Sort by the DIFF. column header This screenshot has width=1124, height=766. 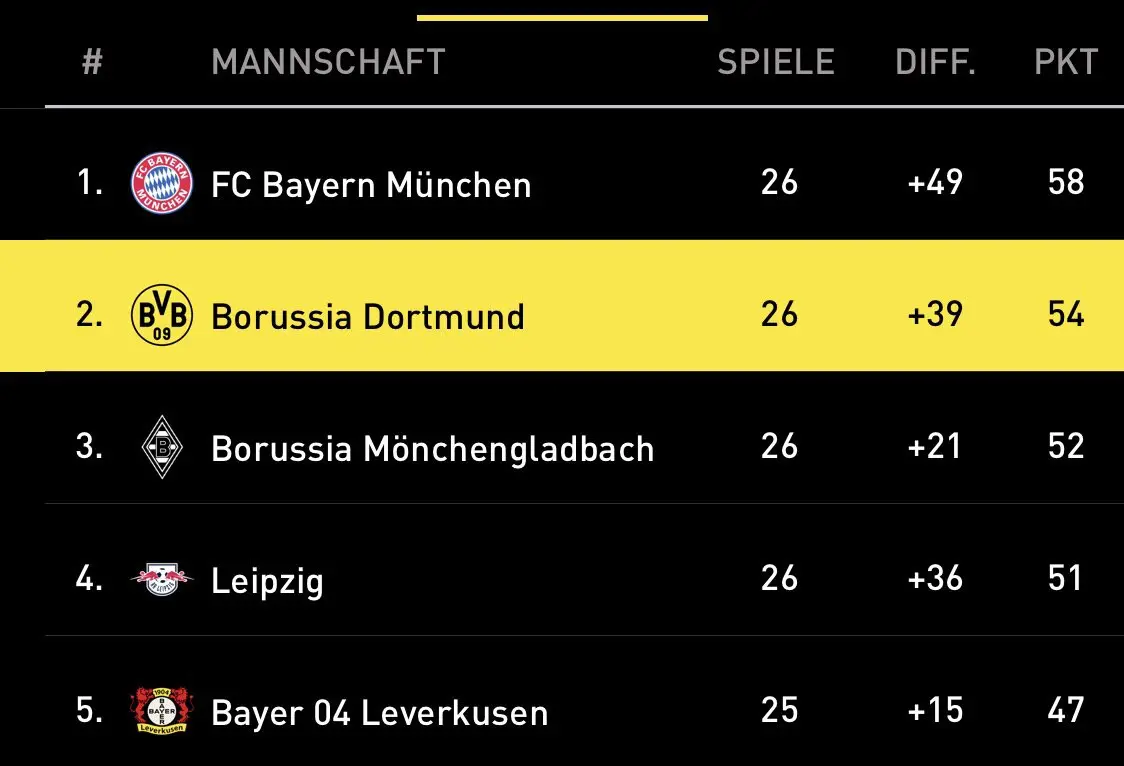pos(935,62)
